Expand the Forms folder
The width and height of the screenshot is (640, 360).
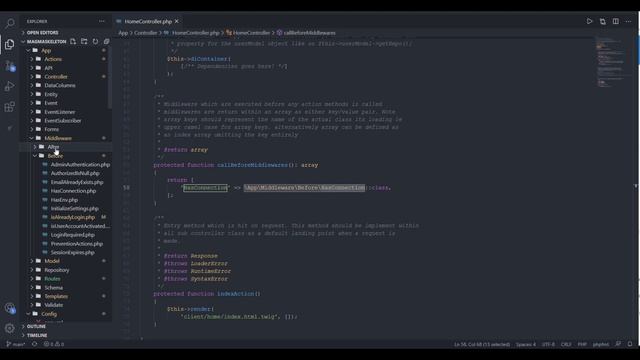click(51, 129)
